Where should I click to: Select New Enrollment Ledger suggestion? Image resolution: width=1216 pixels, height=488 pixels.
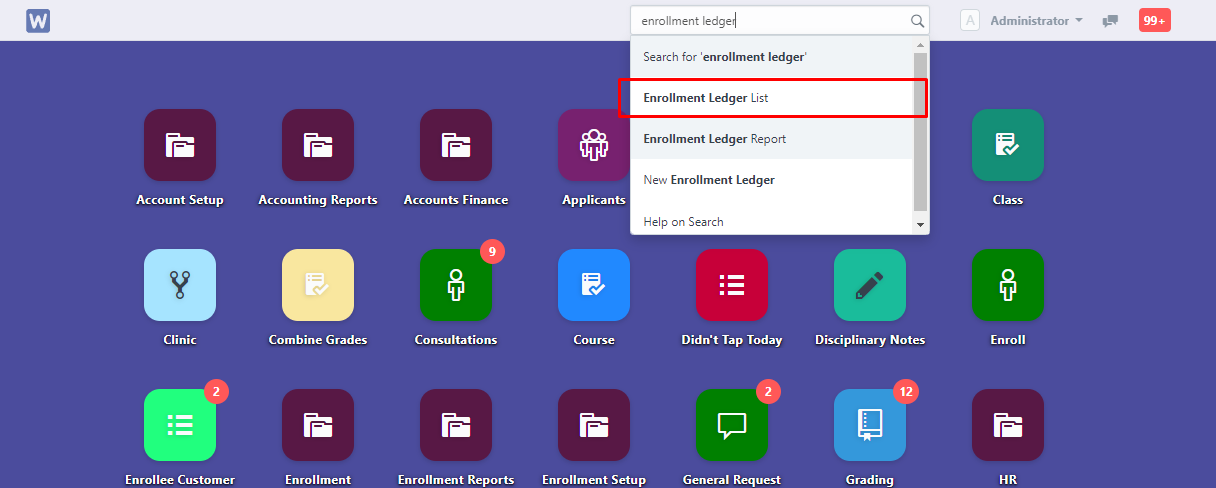[771, 180]
